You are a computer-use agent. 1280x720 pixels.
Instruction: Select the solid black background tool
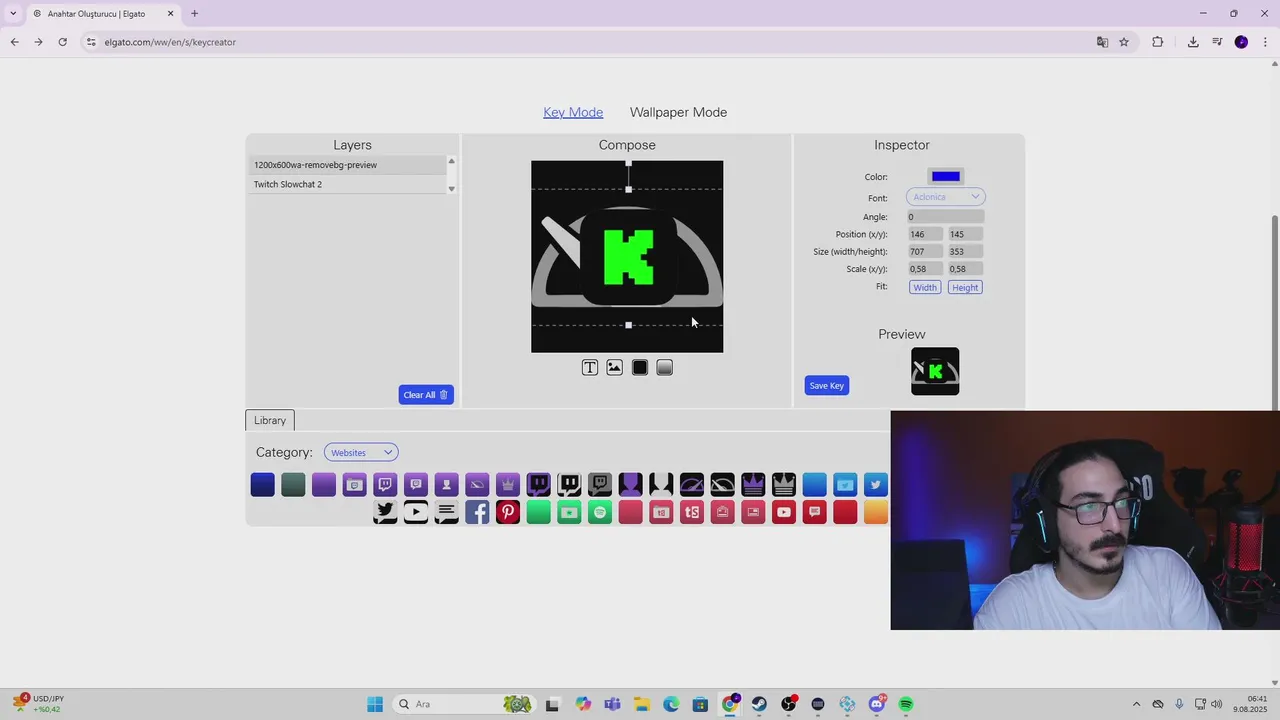640,368
